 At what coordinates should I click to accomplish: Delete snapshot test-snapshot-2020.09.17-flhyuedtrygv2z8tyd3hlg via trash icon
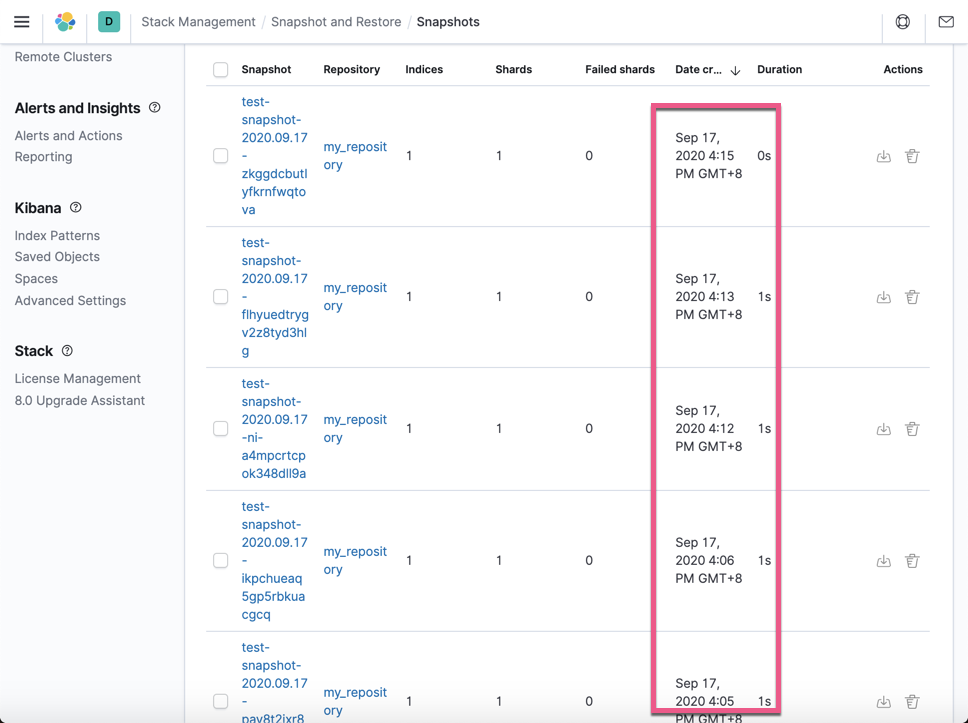pyautogui.click(x=912, y=297)
